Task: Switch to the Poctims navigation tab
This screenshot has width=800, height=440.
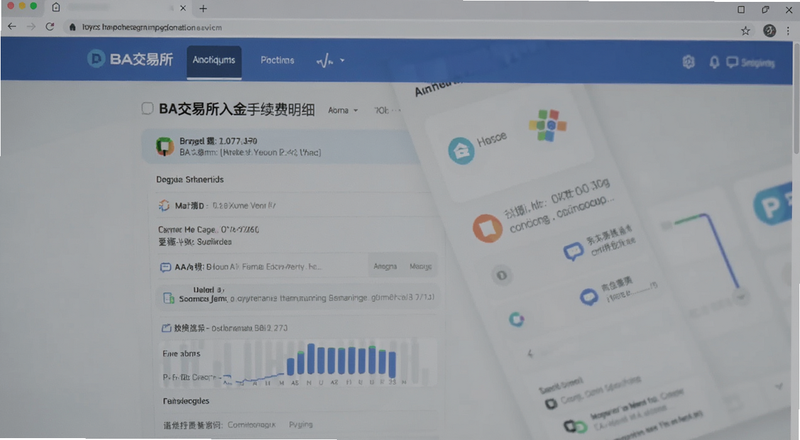Action: (x=277, y=60)
